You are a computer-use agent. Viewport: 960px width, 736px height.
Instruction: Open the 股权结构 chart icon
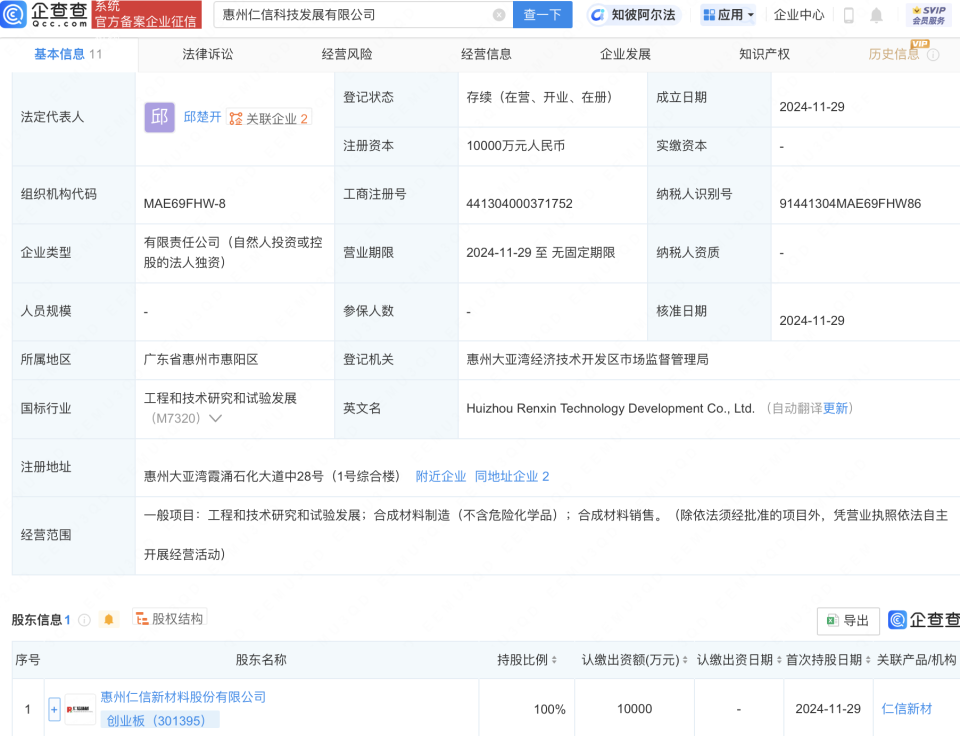tap(143, 619)
